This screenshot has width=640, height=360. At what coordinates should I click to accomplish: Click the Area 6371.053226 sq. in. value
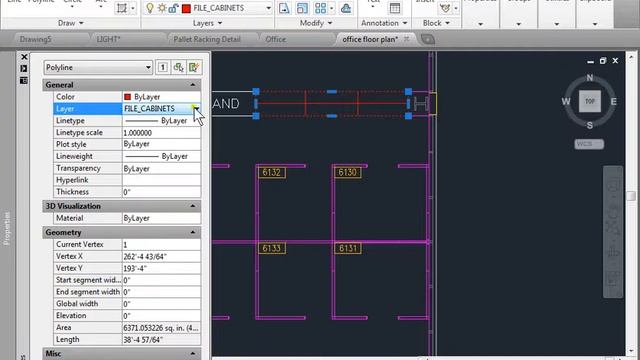(162, 327)
